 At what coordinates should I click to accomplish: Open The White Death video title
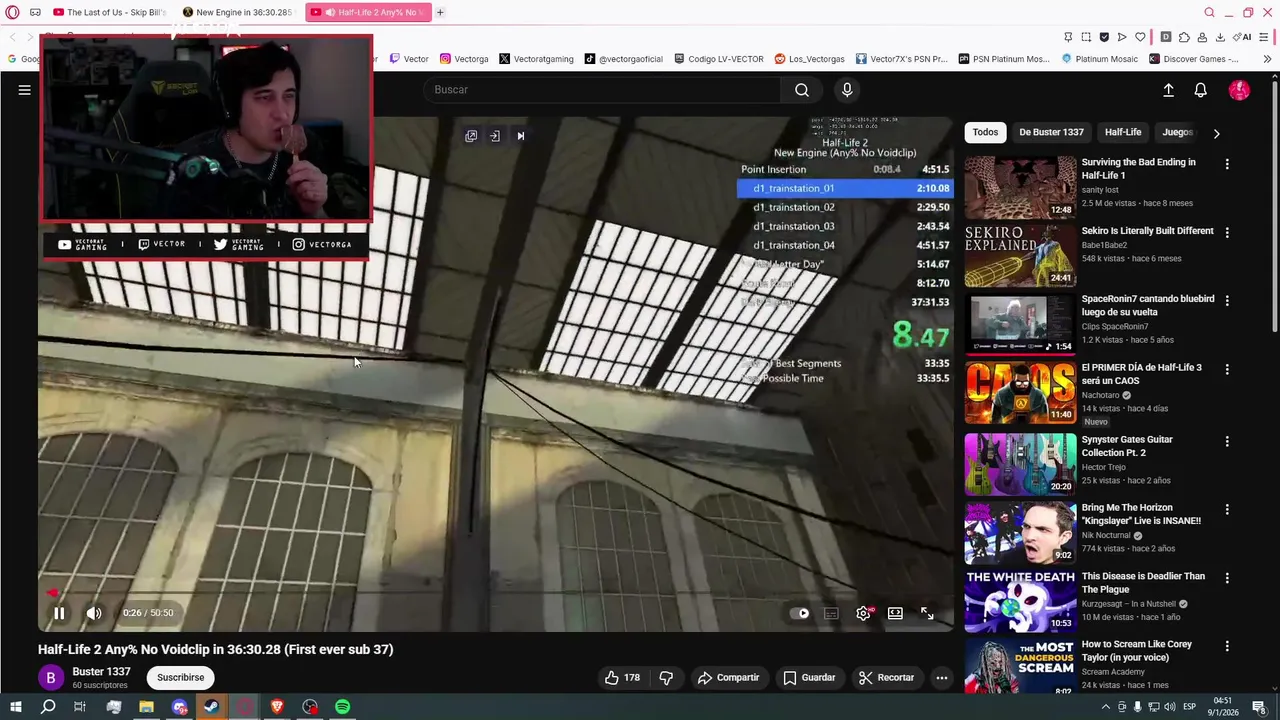pos(1143,582)
